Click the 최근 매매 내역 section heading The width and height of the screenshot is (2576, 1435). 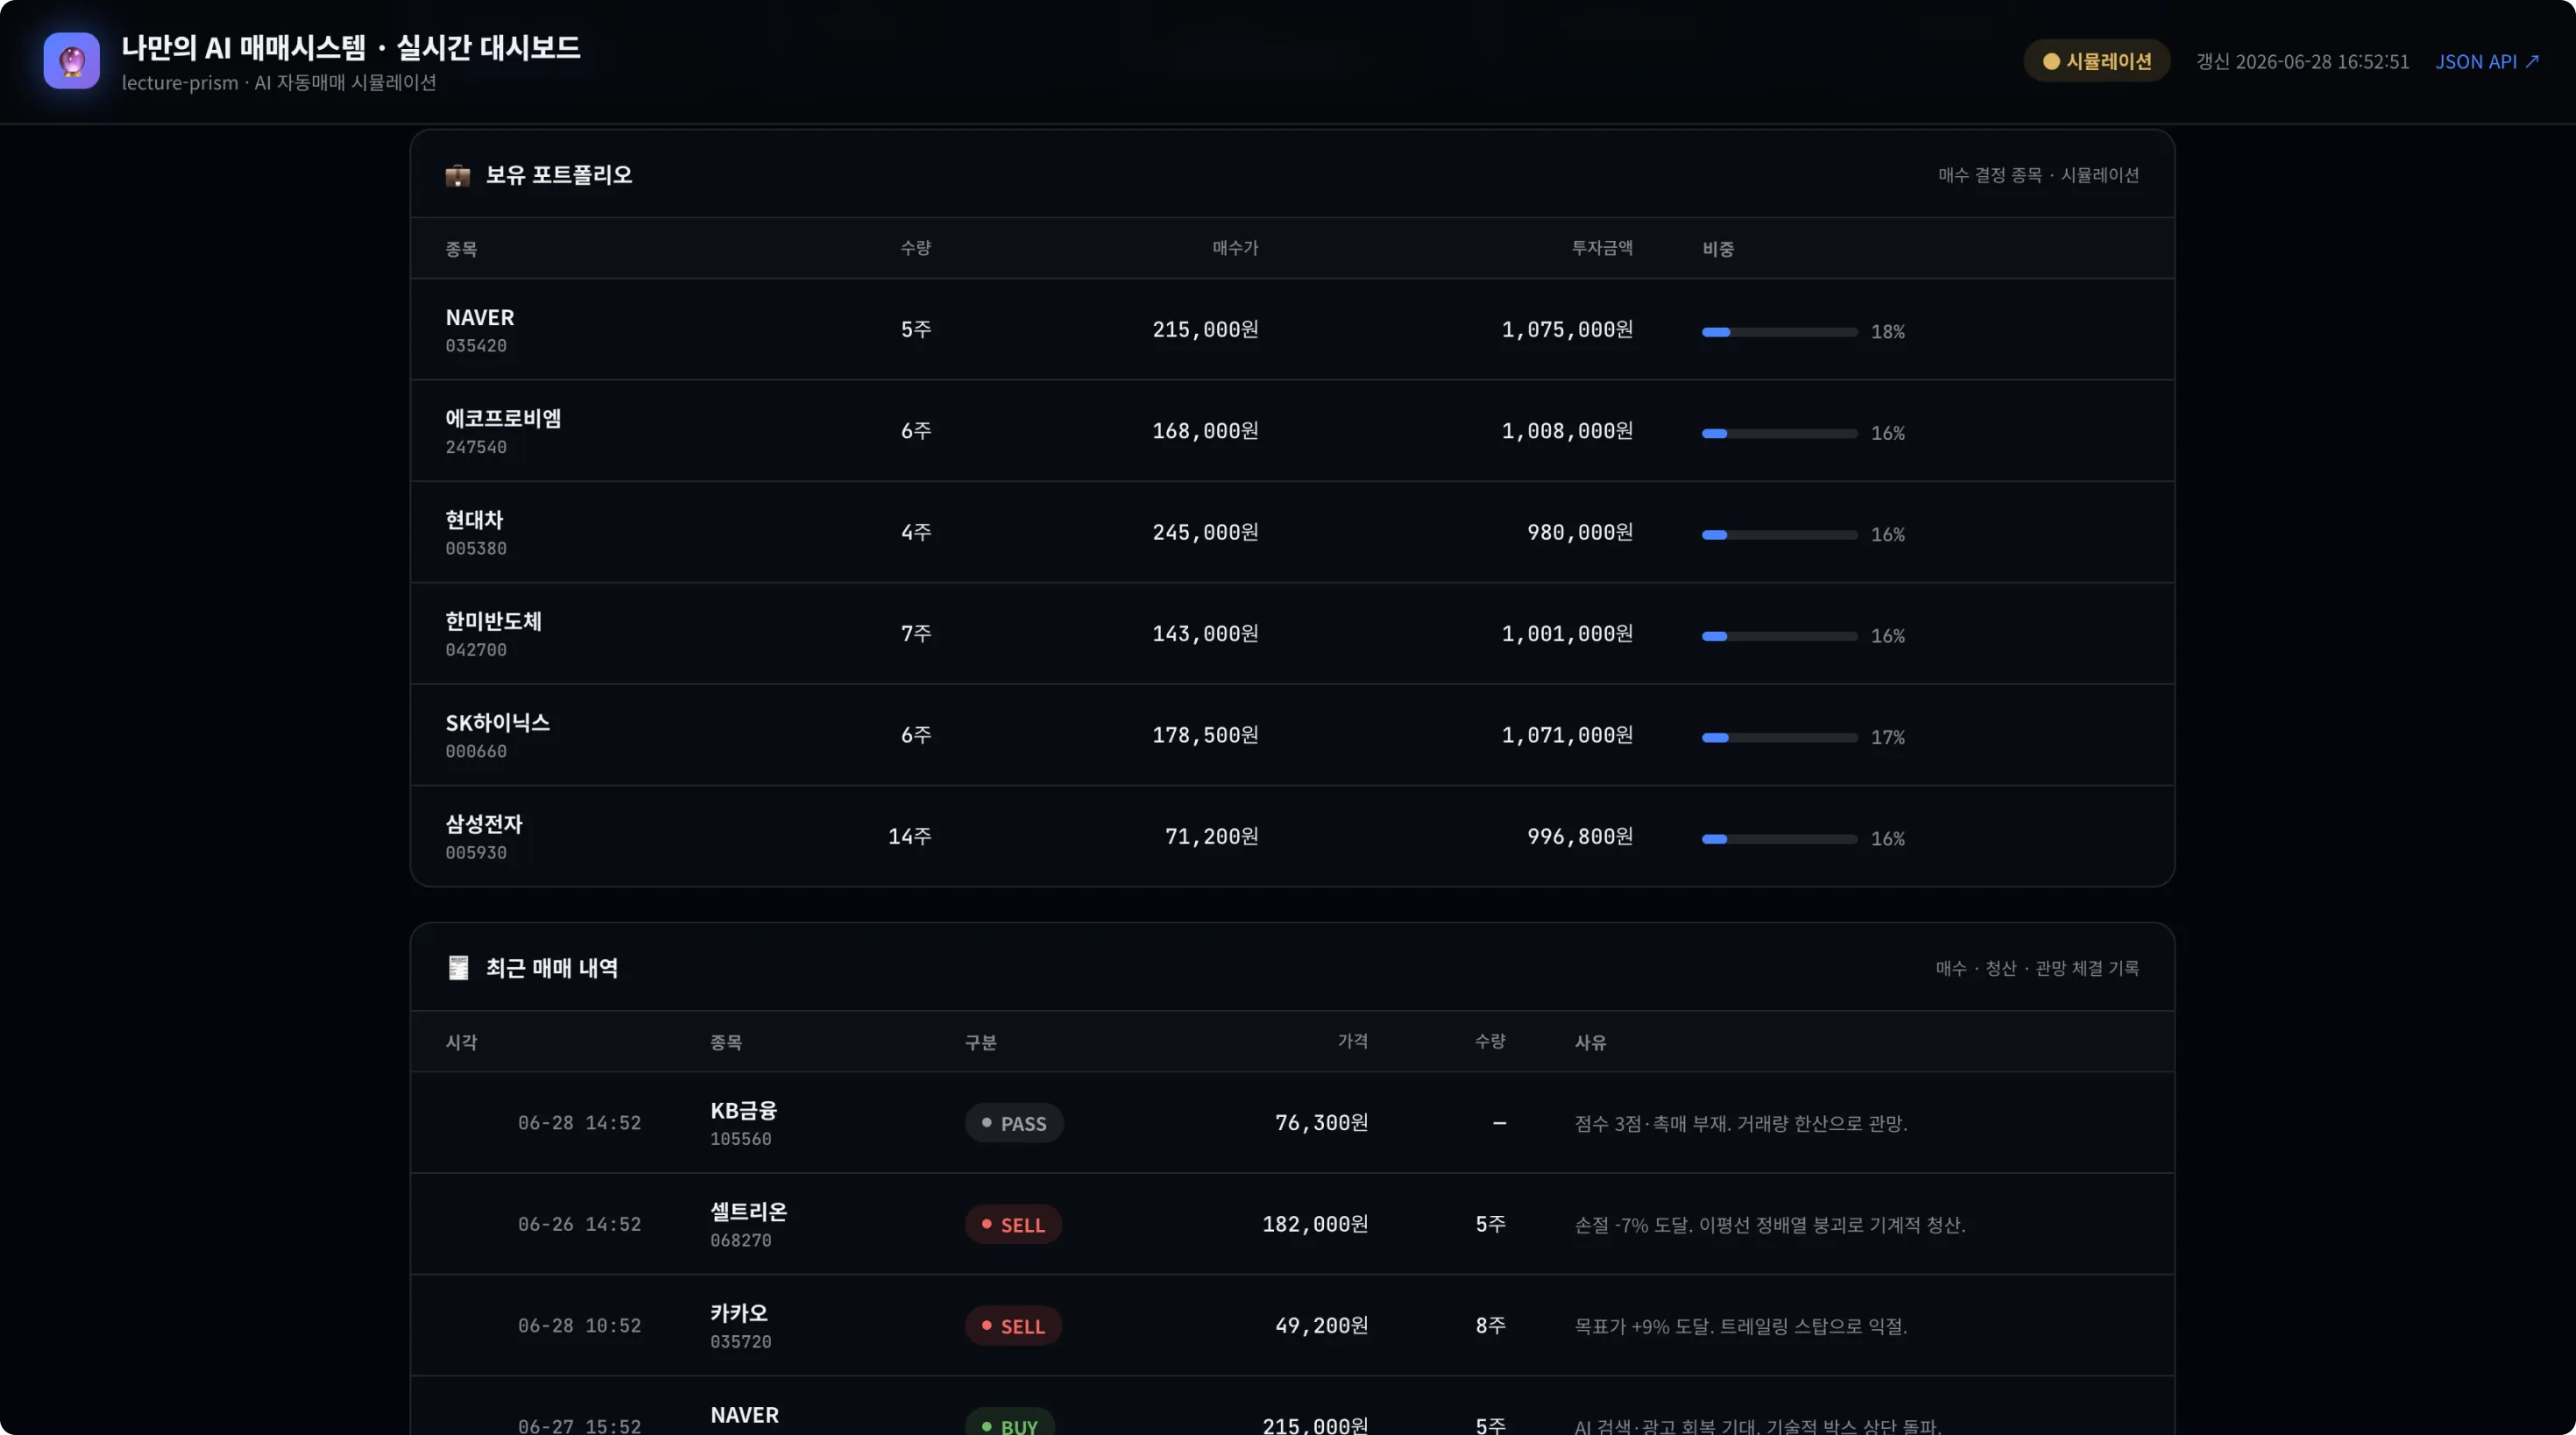[552, 968]
